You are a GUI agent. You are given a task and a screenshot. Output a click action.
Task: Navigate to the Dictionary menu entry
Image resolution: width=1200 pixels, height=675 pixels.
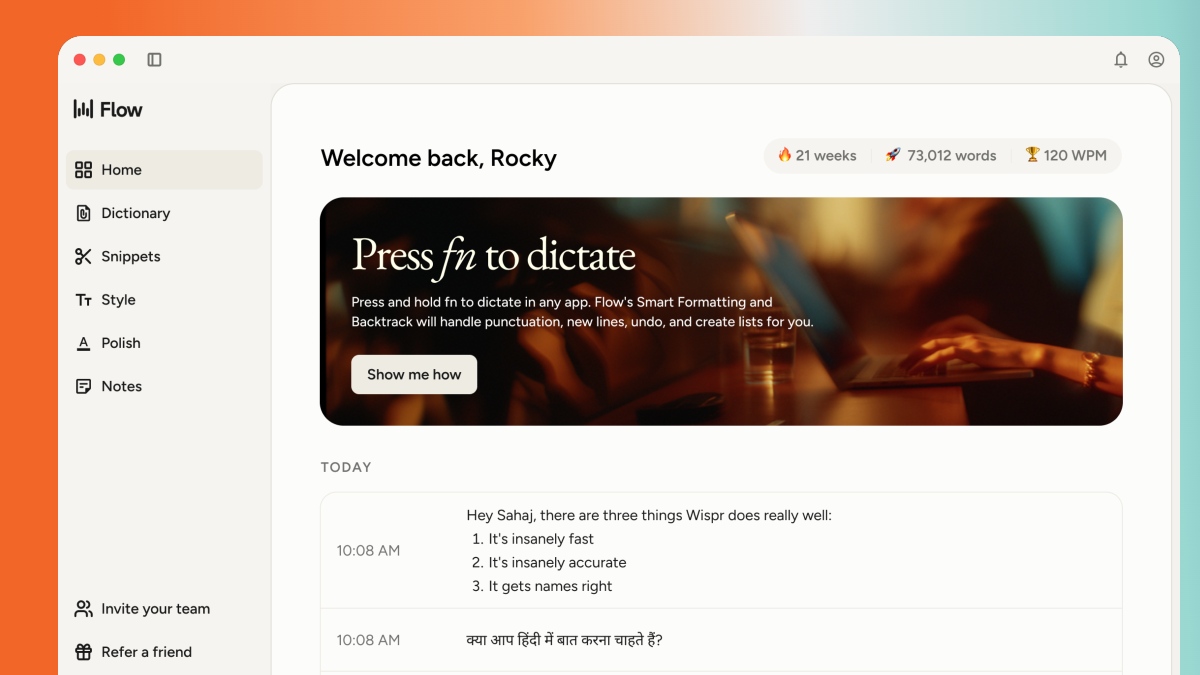pyautogui.click(x=135, y=213)
